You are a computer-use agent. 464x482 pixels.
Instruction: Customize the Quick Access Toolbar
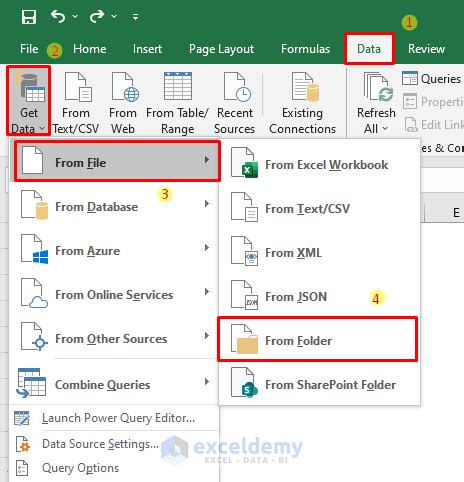click(x=135, y=16)
